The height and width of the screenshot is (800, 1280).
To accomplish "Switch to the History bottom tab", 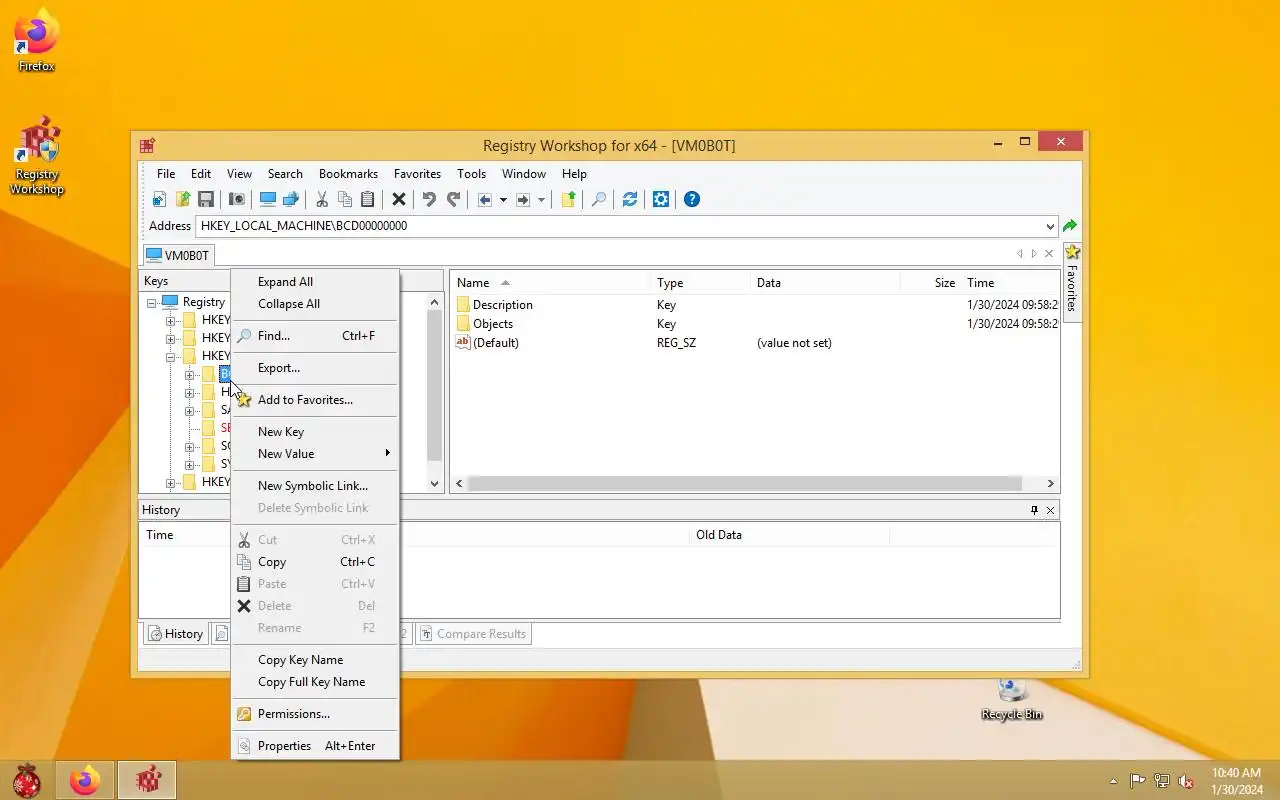I will [175, 634].
